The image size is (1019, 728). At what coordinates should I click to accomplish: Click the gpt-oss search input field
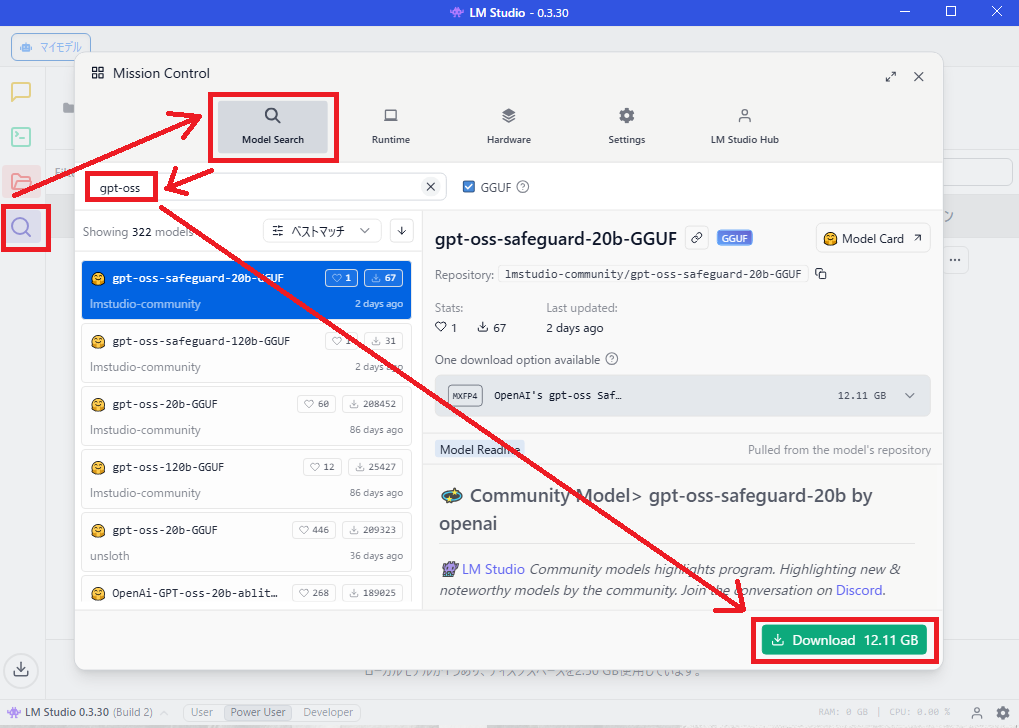tap(266, 187)
